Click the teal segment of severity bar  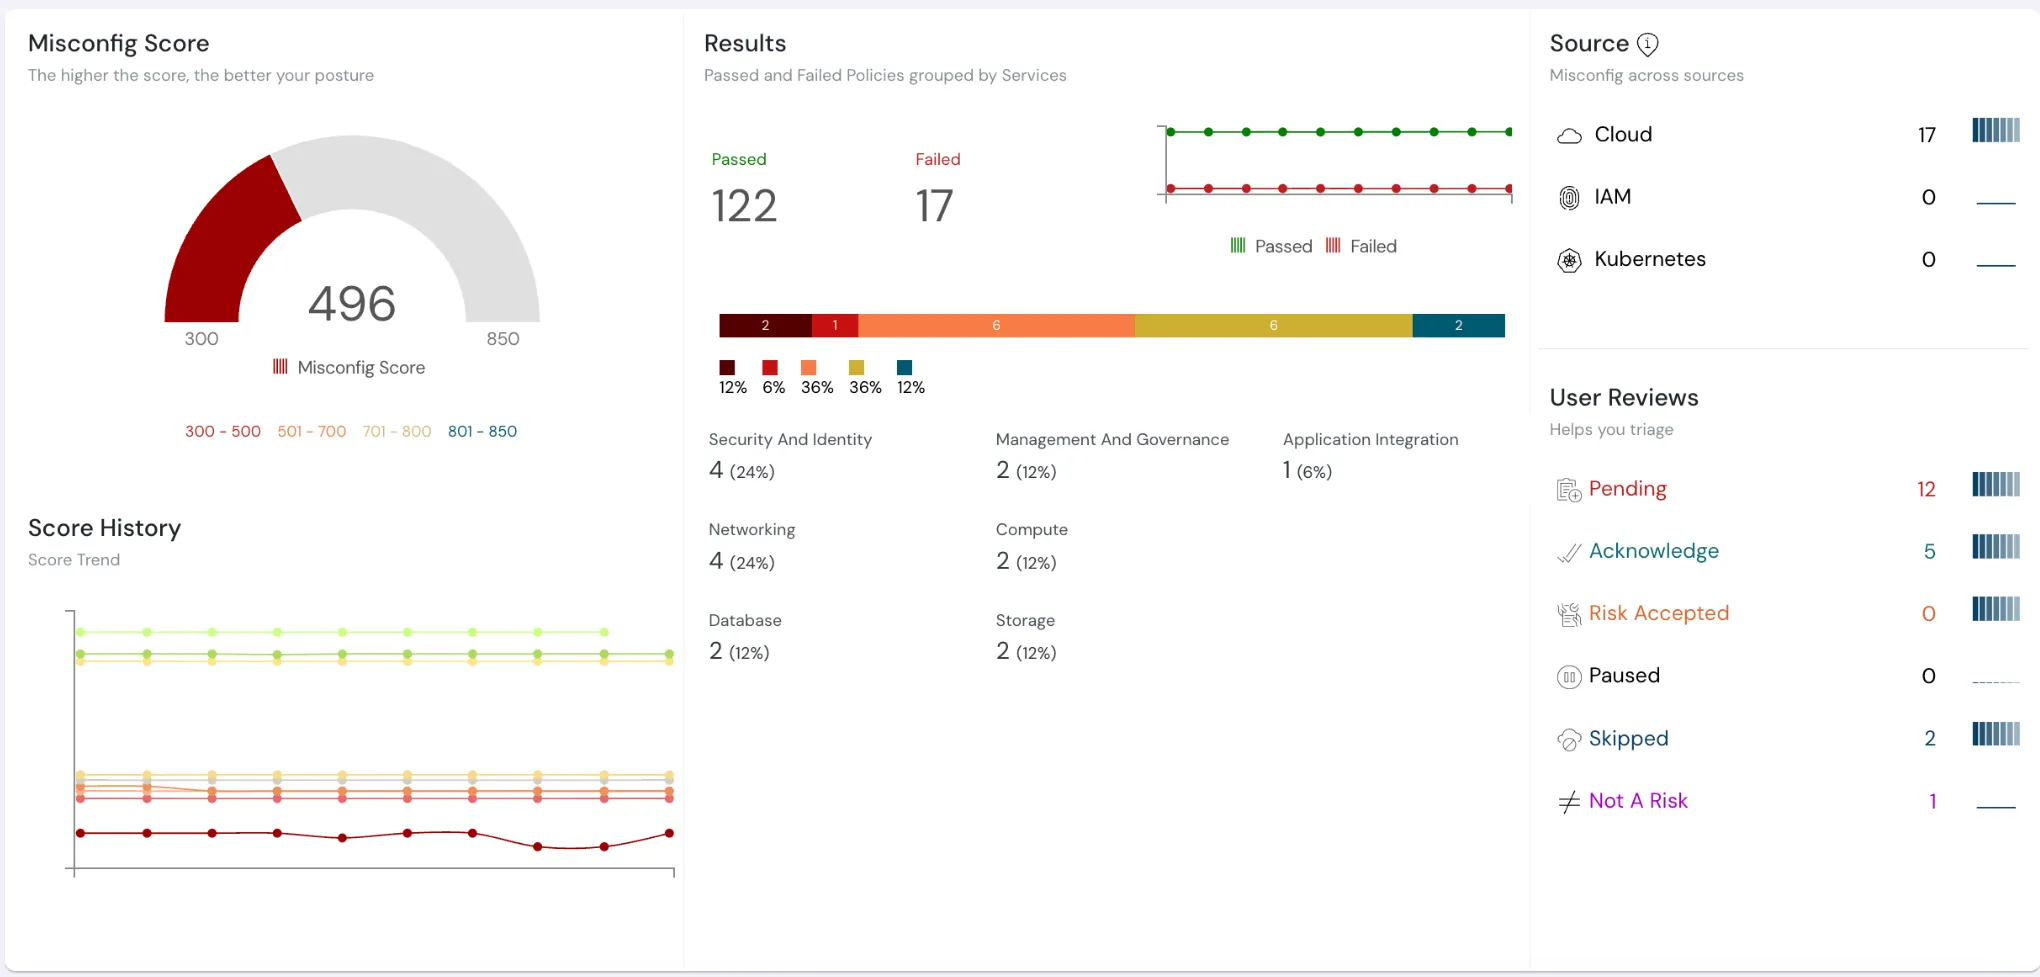coord(1458,326)
